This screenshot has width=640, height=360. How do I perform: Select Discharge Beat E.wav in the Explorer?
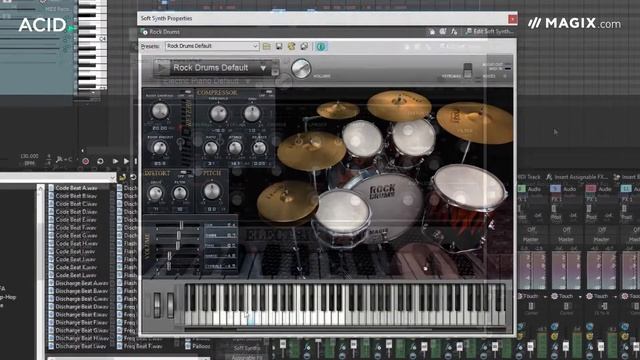[x=78, y=315]
